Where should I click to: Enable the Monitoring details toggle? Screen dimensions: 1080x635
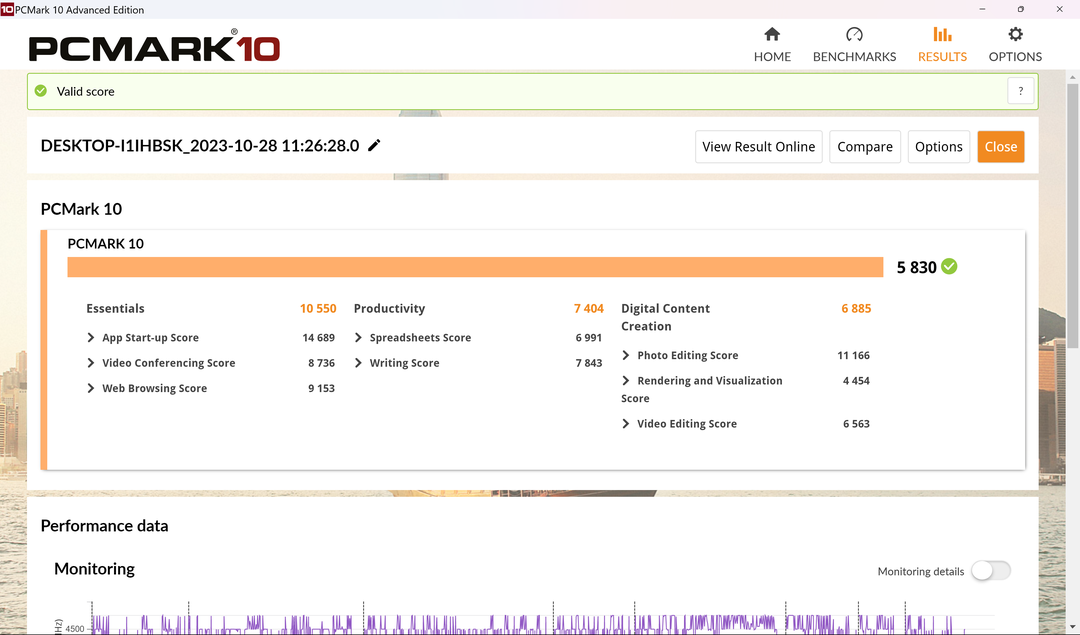[991, 571]
